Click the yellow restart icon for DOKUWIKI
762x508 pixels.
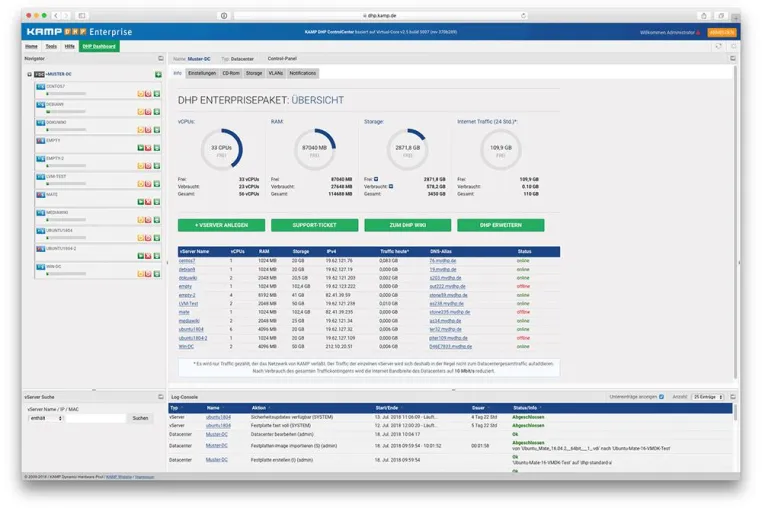pos(140,130)
